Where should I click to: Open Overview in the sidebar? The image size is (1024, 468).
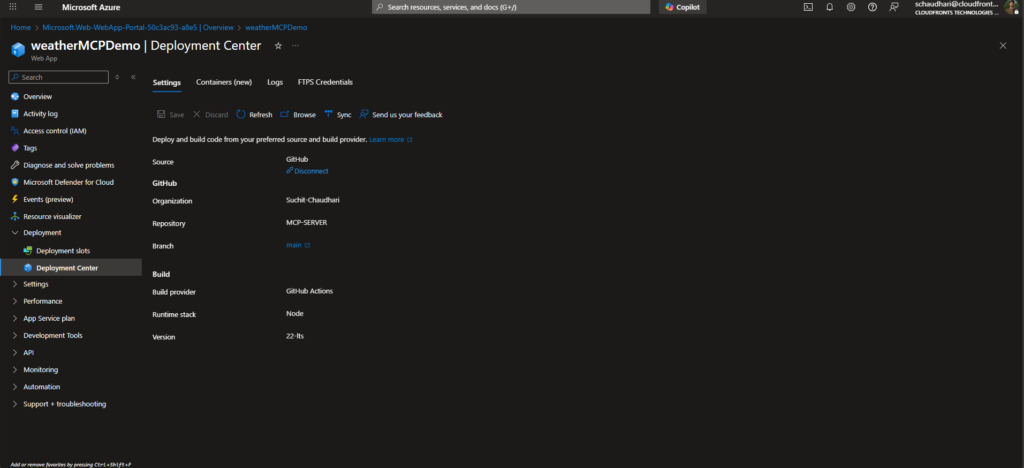[x=38, y=97]
